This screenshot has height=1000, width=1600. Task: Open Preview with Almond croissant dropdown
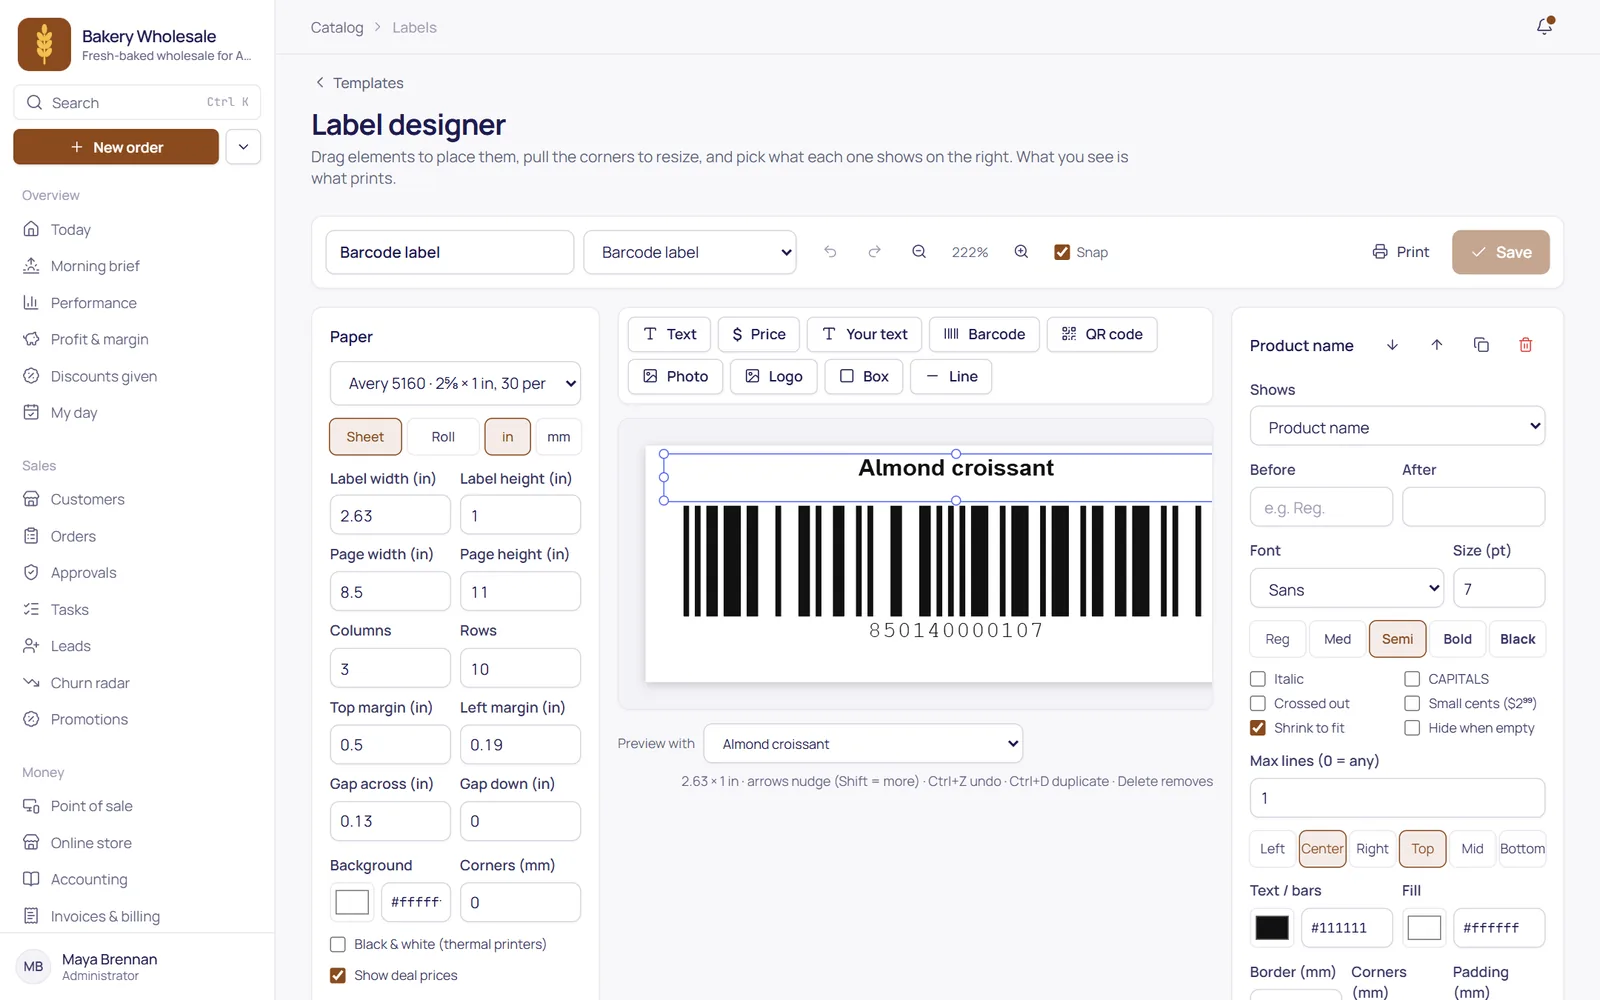click(863, 744)
